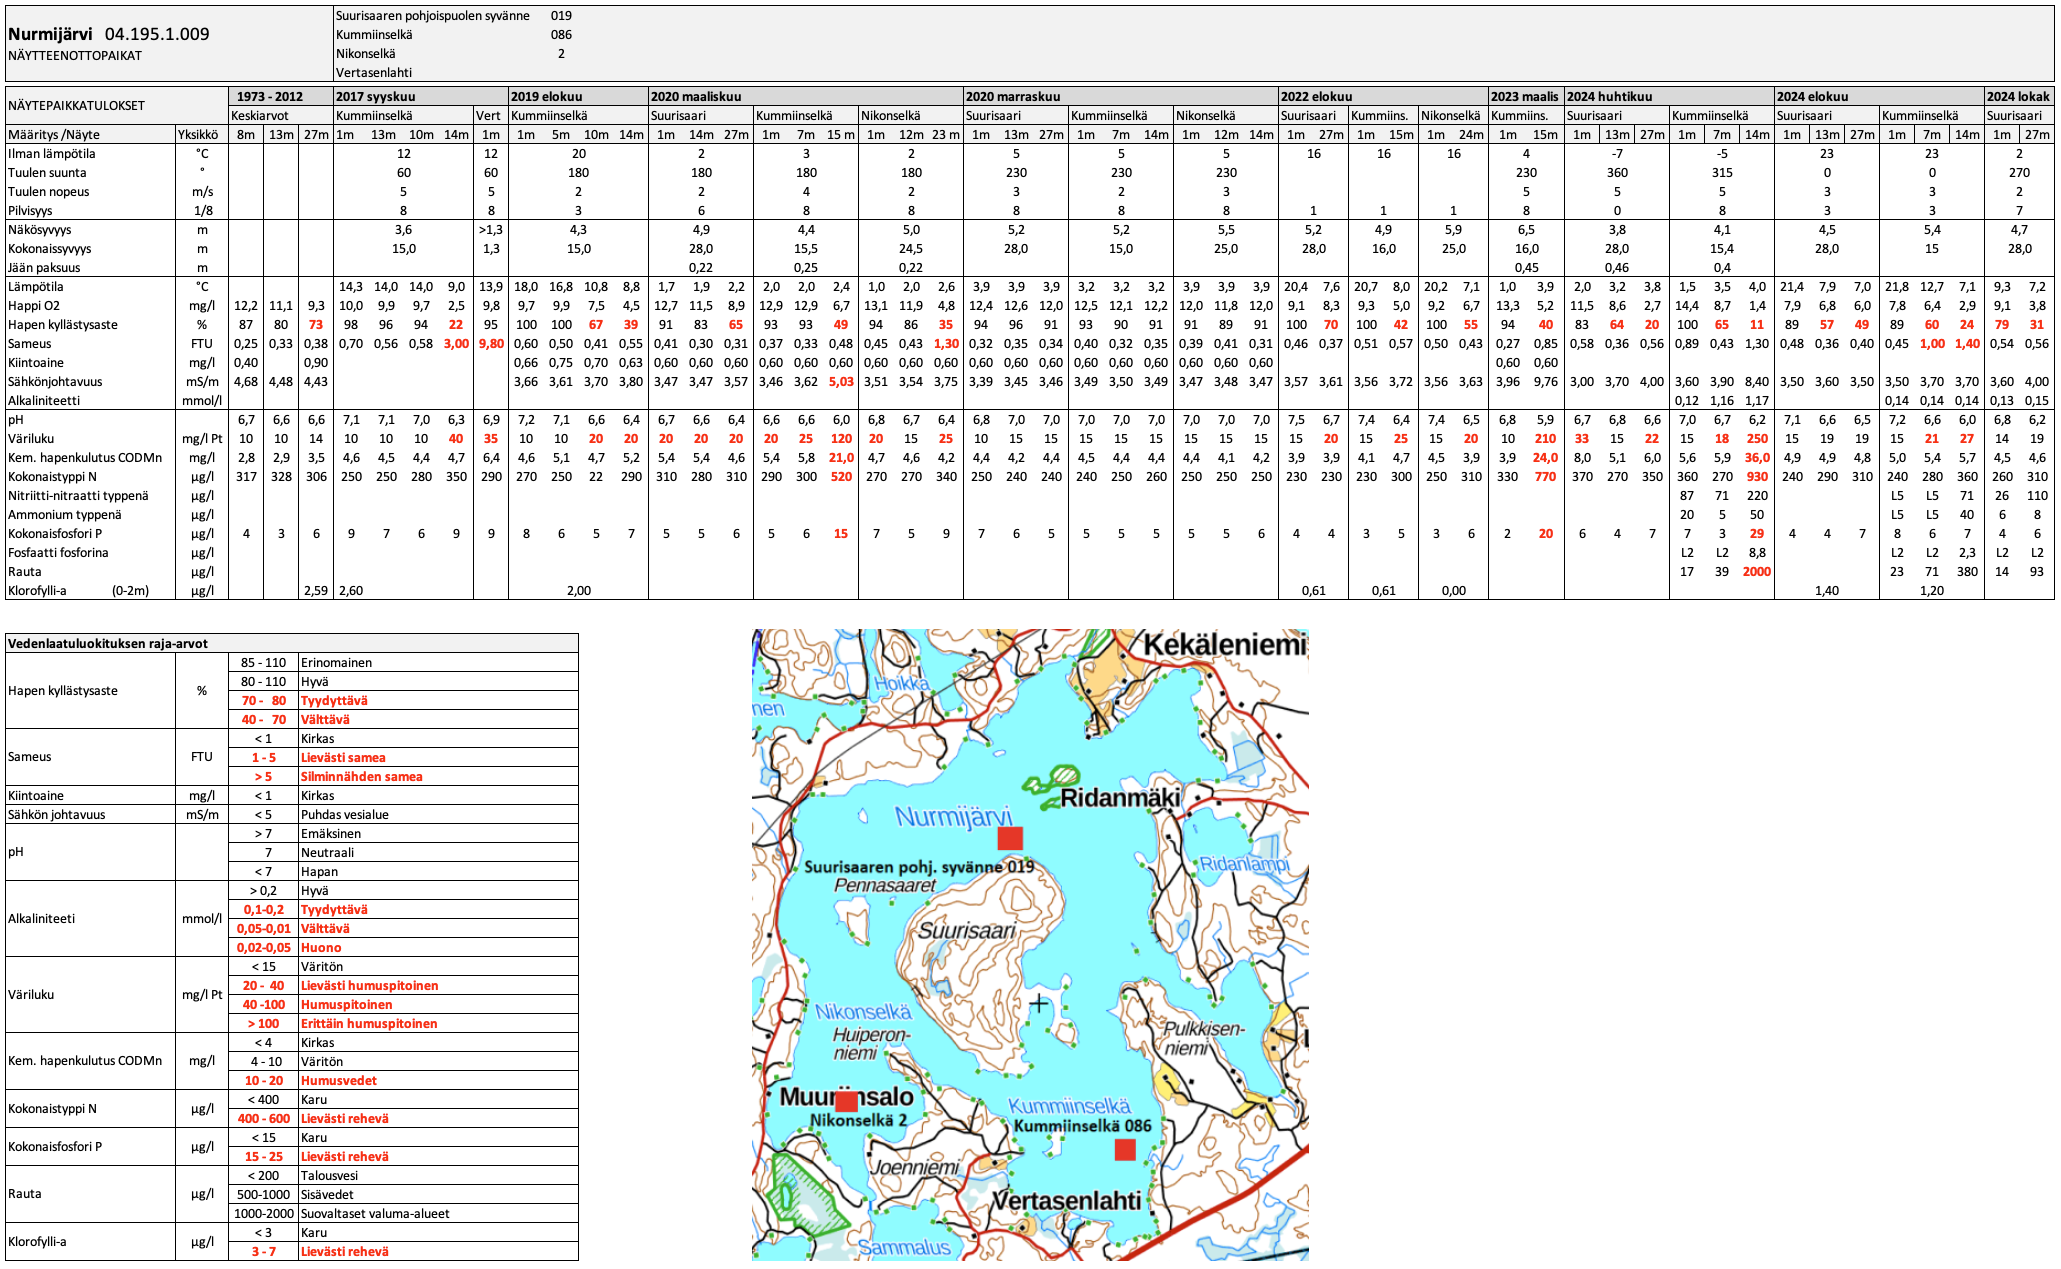Click the red marker at Suurisaaren pohj. syvänne 019

coord(1010,838)
